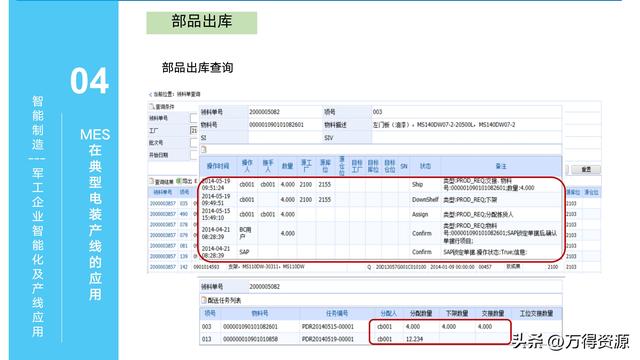
Task: Sort by the 交接数量 column header
Action: (493, 313)
